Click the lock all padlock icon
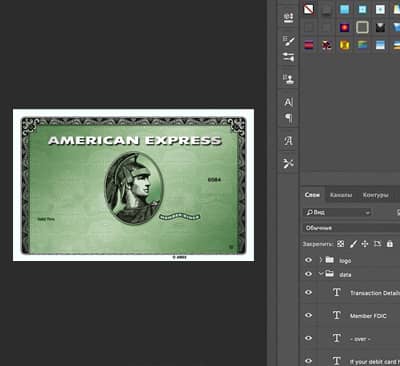 coord(390,244)
